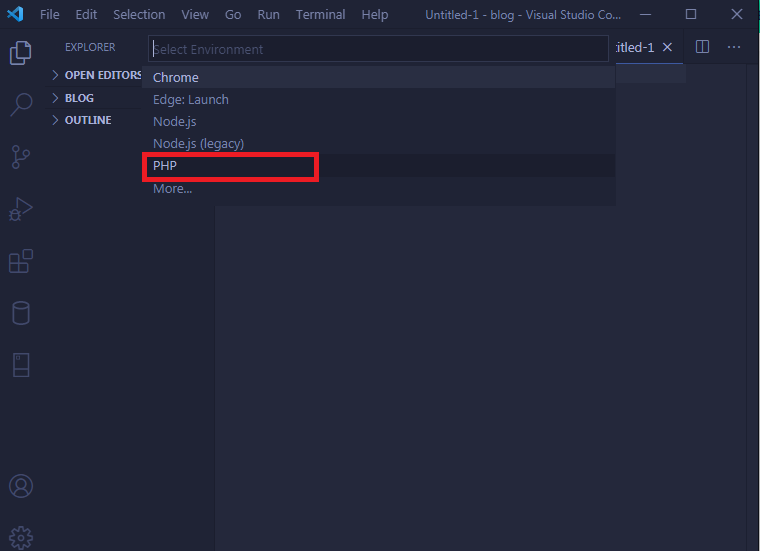Minimize the Visual Studio Code window

[x=646, y=15]
